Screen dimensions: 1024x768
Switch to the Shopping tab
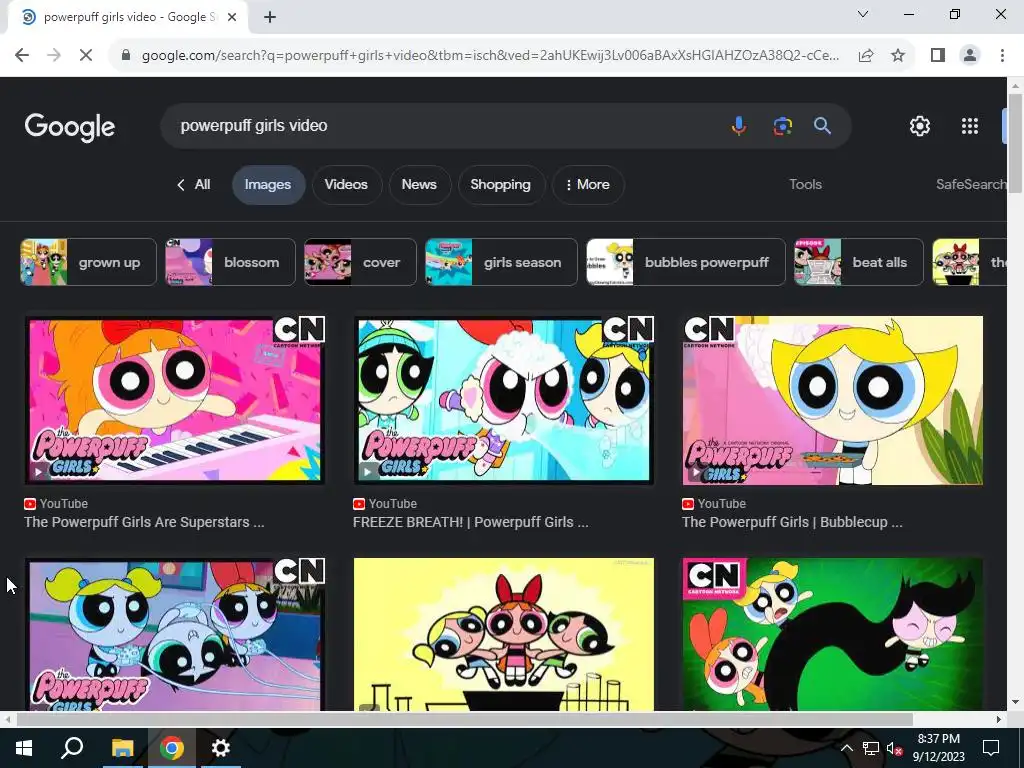click(x=500, y=185)
